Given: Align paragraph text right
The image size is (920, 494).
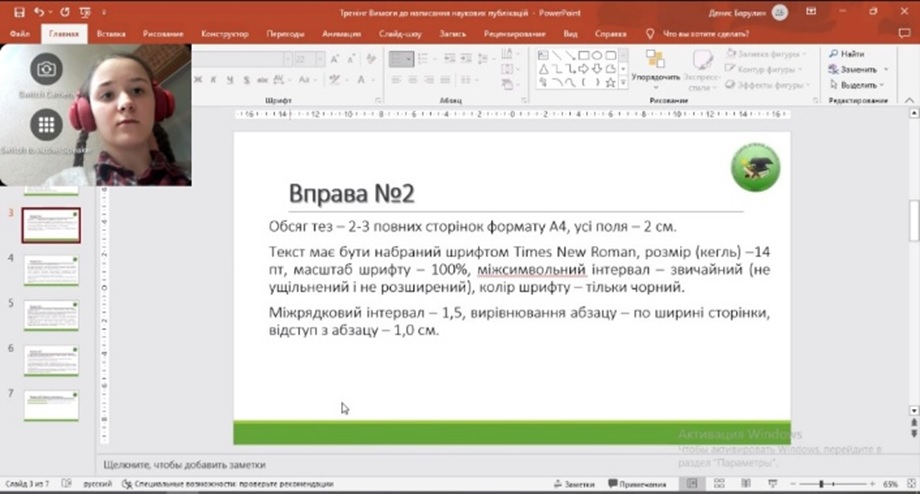Looking at the screenshot, I should (x=429, y=79).
